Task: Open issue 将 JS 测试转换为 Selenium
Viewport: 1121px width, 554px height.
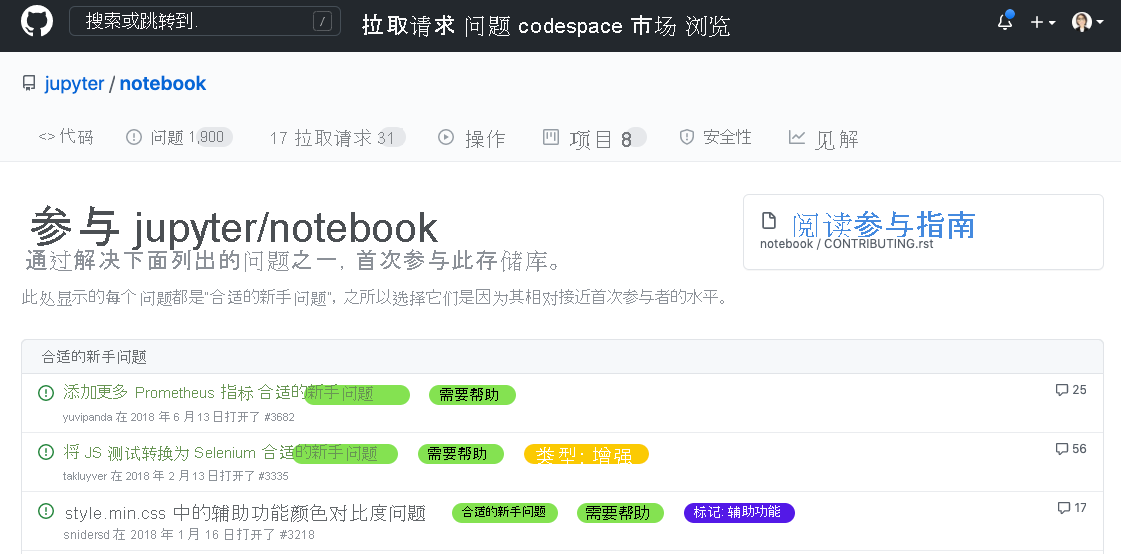Action: tap(159, 452)
